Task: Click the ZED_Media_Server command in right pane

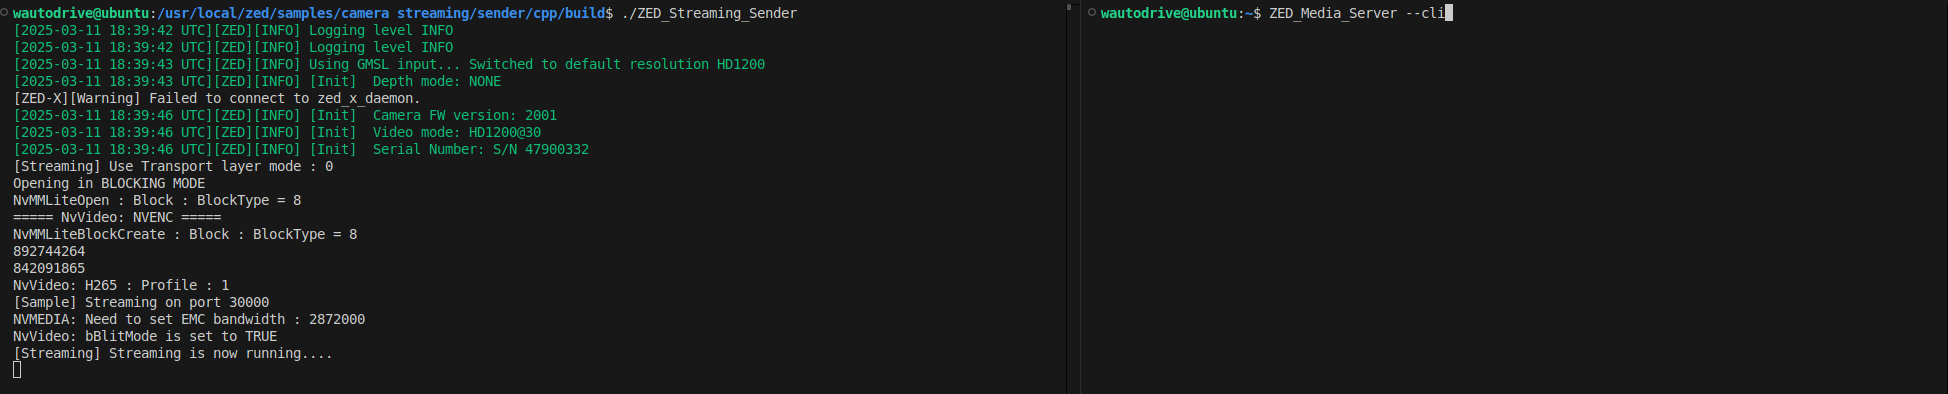Action: point(1333,13)
